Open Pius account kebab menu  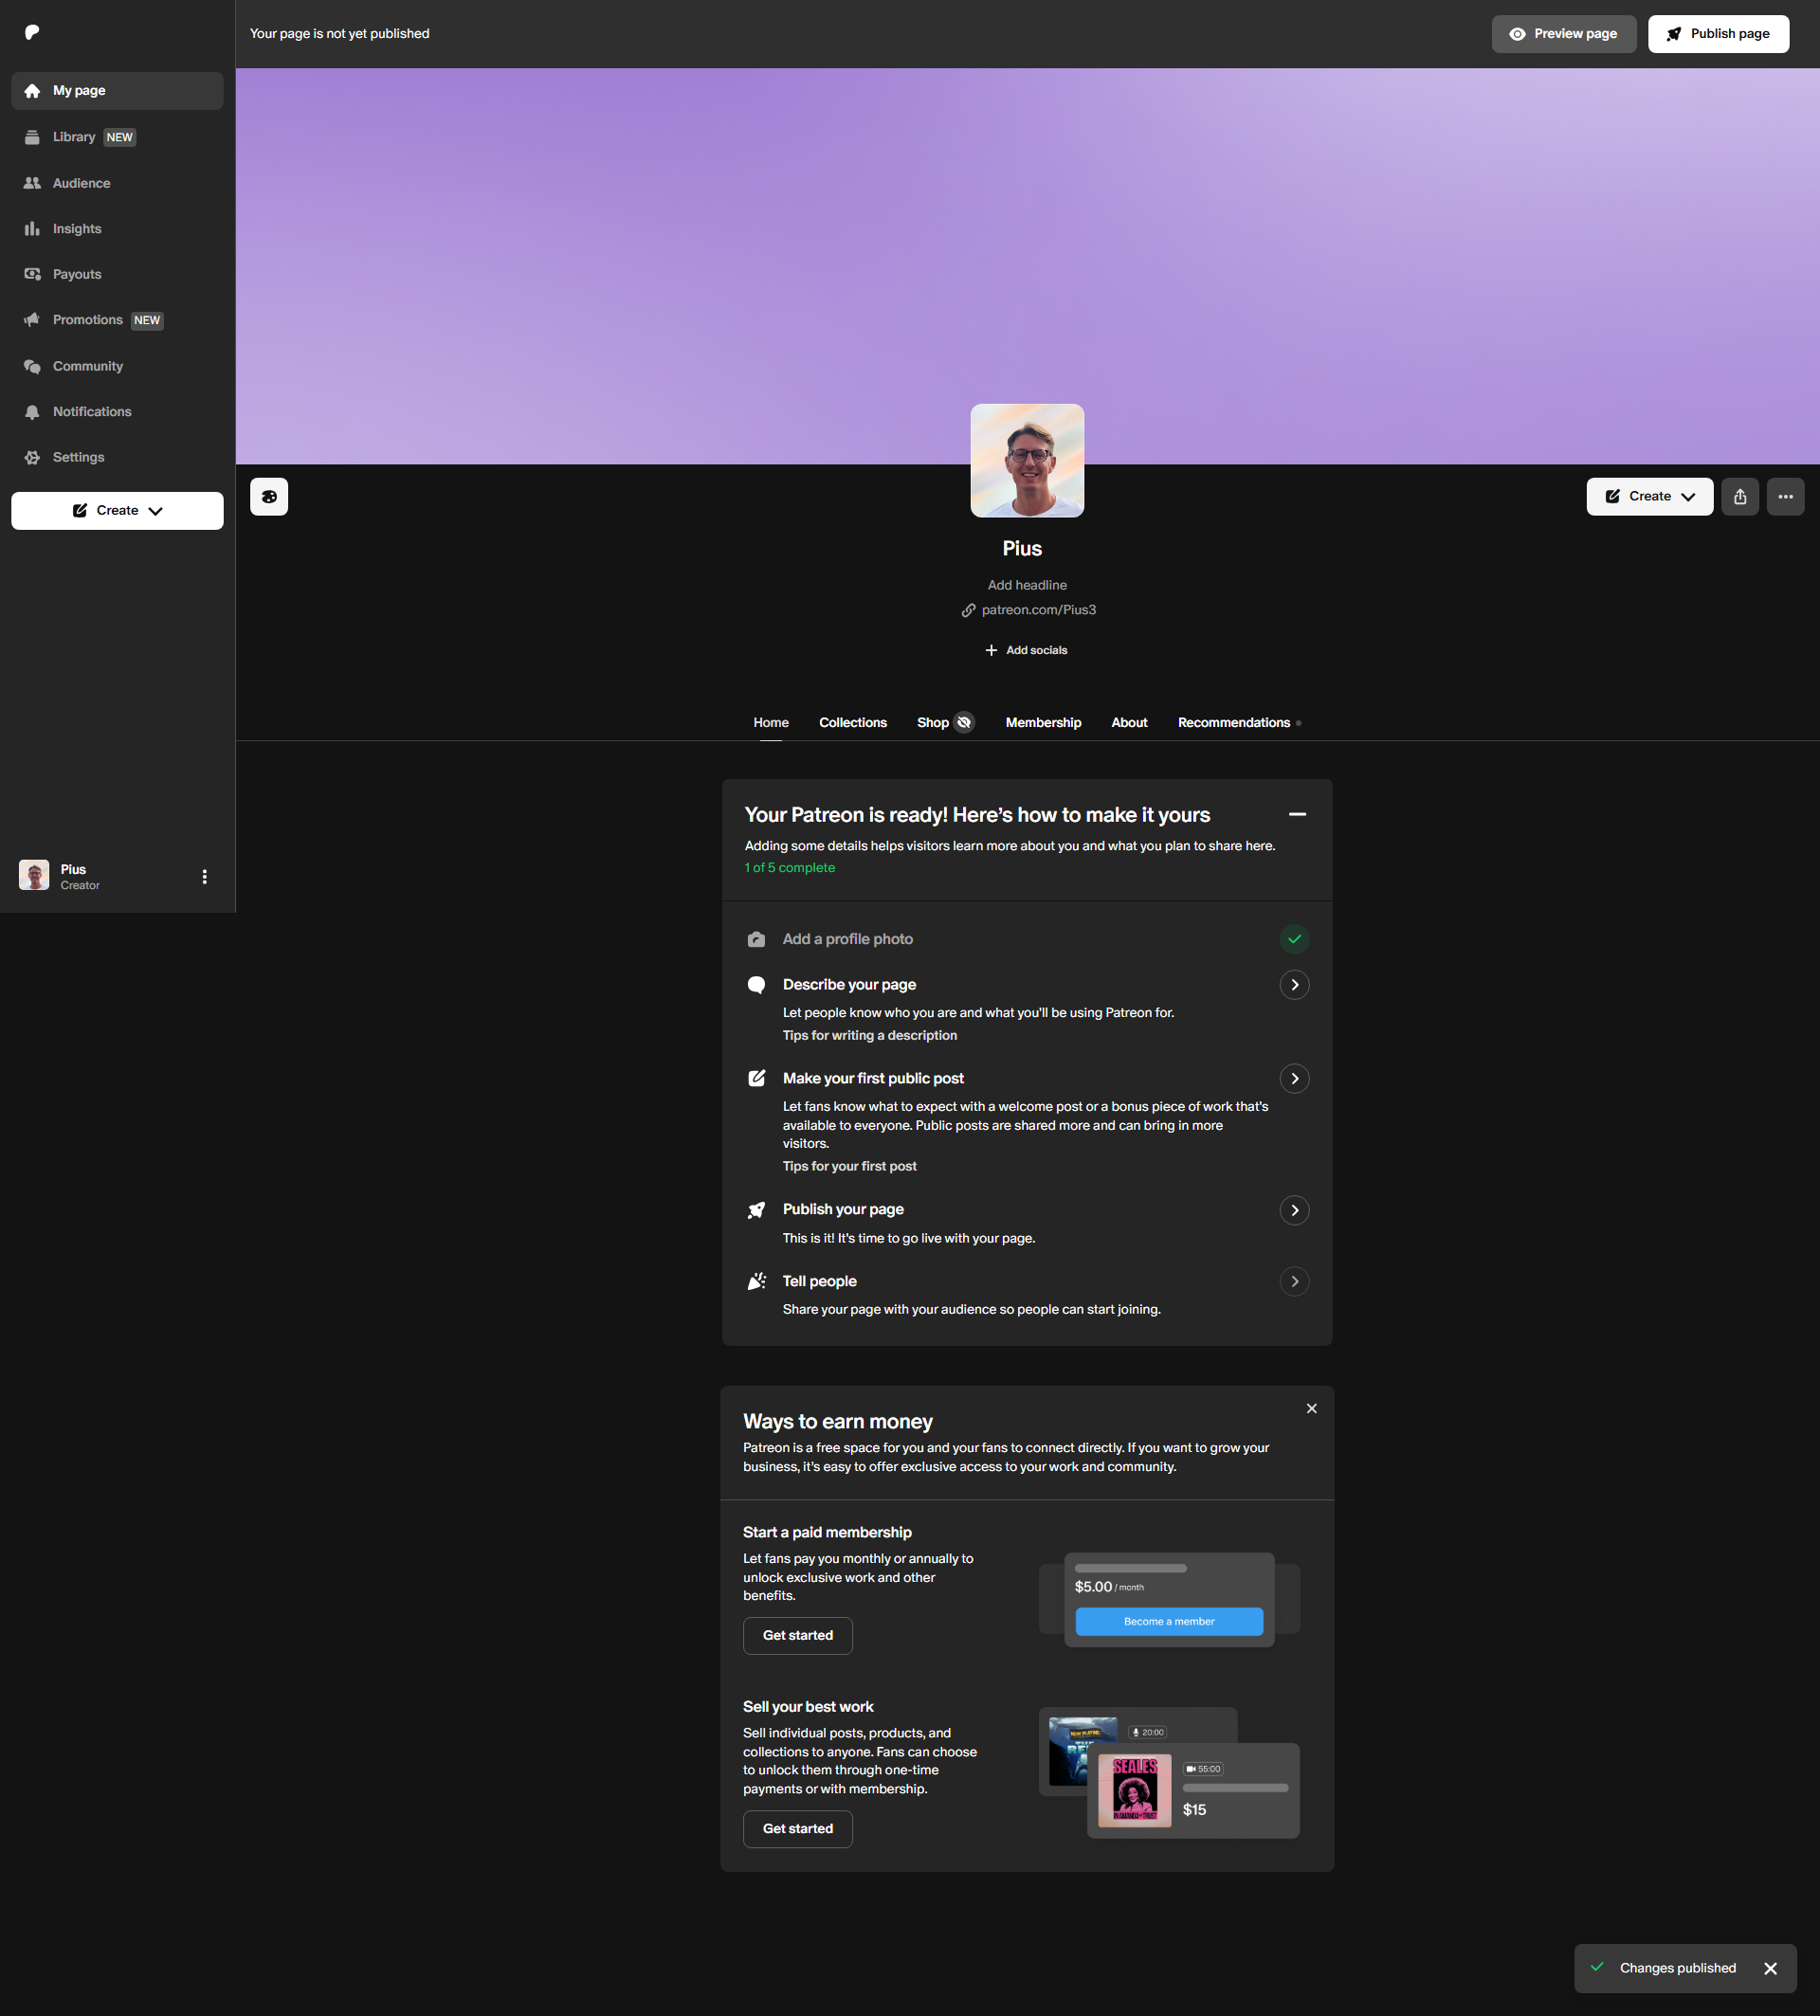tap(205, 877)
